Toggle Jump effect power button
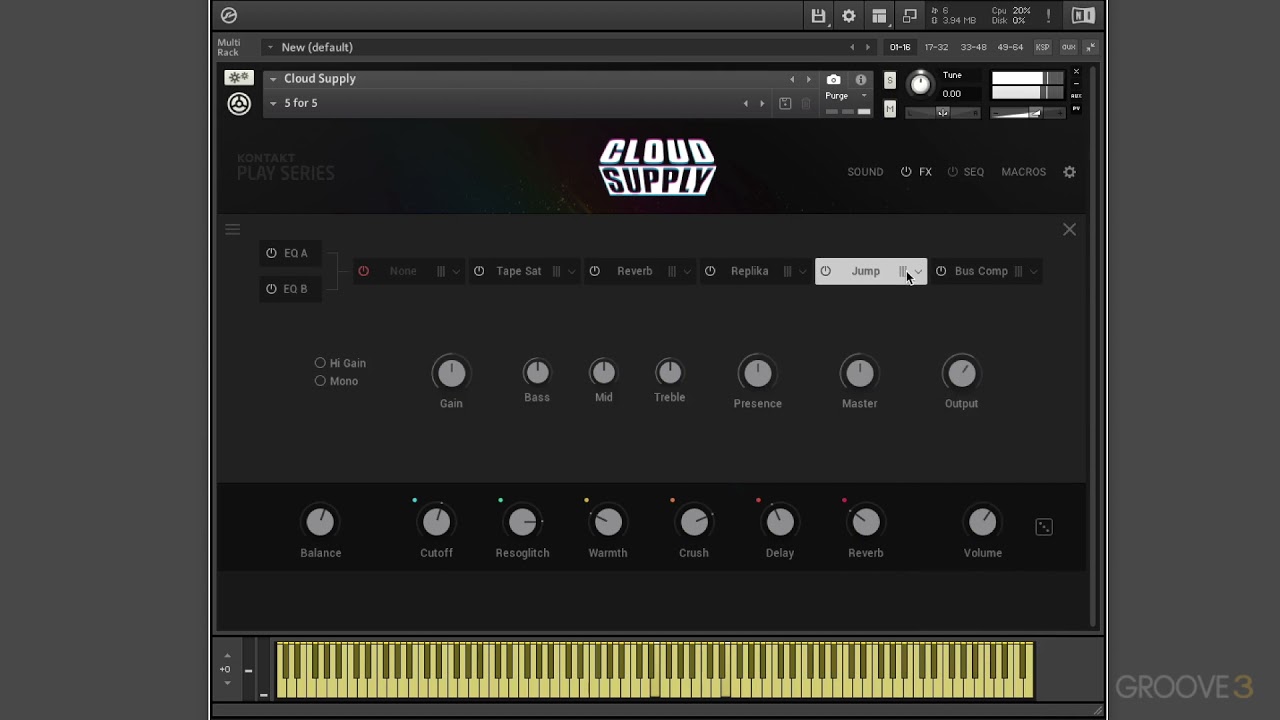The image size is (1280, 720). point(825,271)
